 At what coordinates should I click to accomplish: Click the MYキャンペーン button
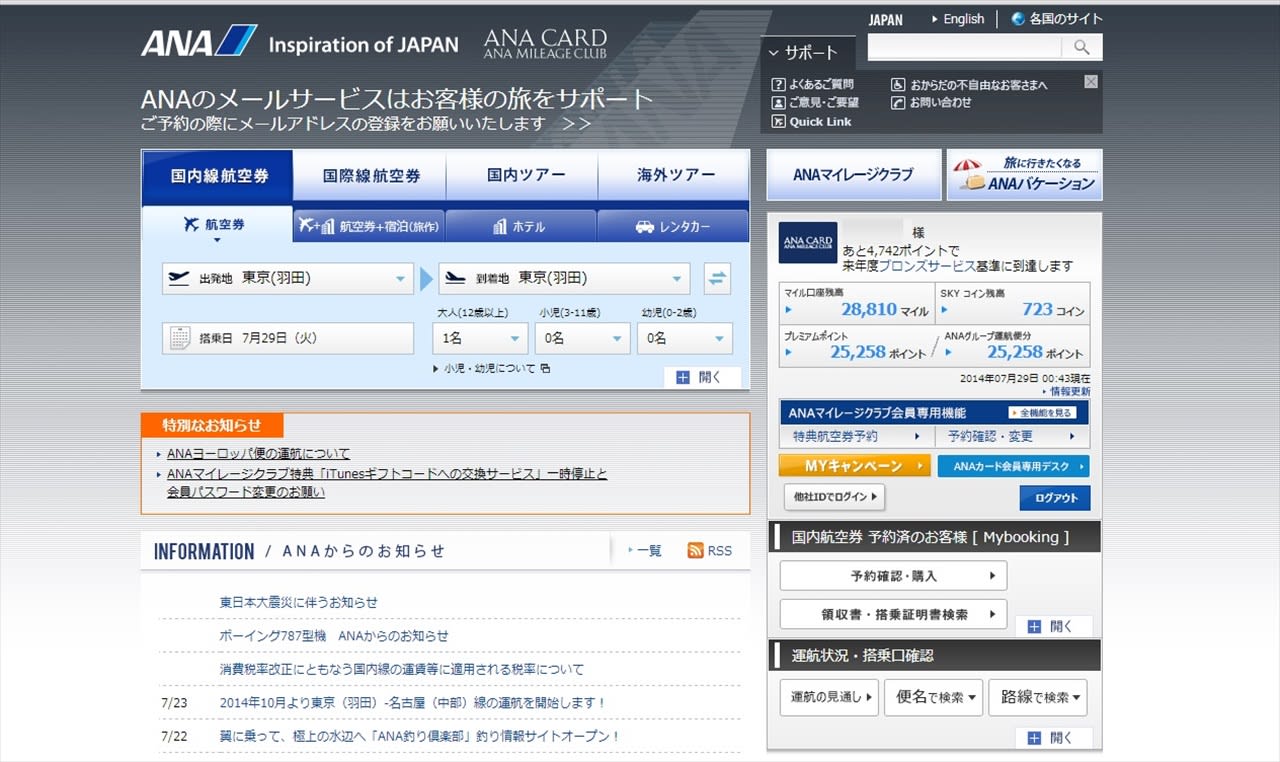pyautogui.click(x=855, y=466)
